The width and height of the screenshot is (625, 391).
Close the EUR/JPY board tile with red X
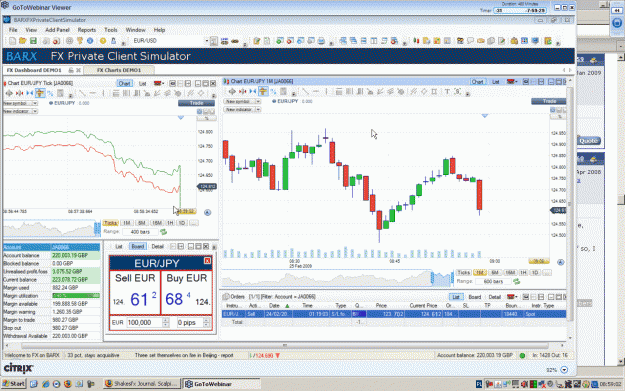pyautogui.click(x=207, y=261)
